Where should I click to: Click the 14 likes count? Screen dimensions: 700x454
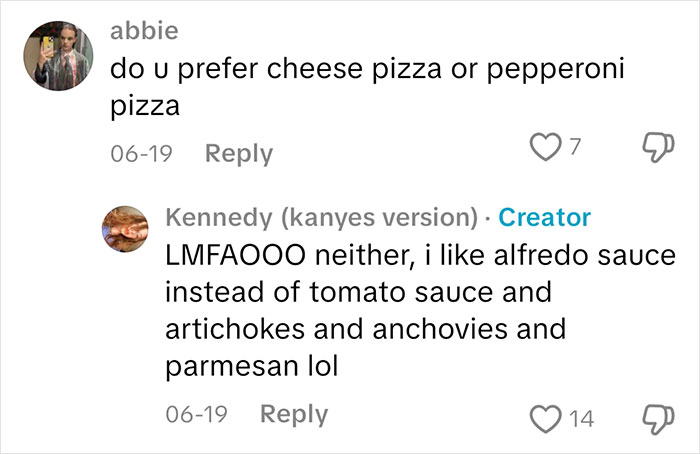pyautogui.click(x=581, y=419)
